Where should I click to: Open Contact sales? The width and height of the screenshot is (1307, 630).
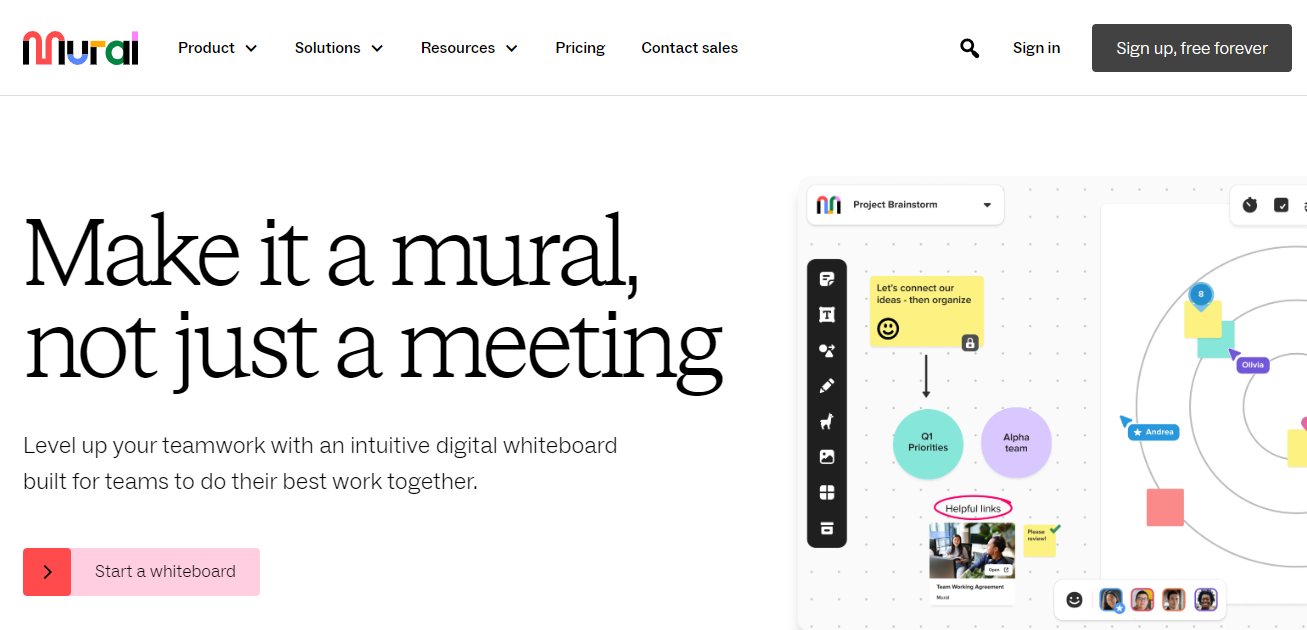[690, 48]
